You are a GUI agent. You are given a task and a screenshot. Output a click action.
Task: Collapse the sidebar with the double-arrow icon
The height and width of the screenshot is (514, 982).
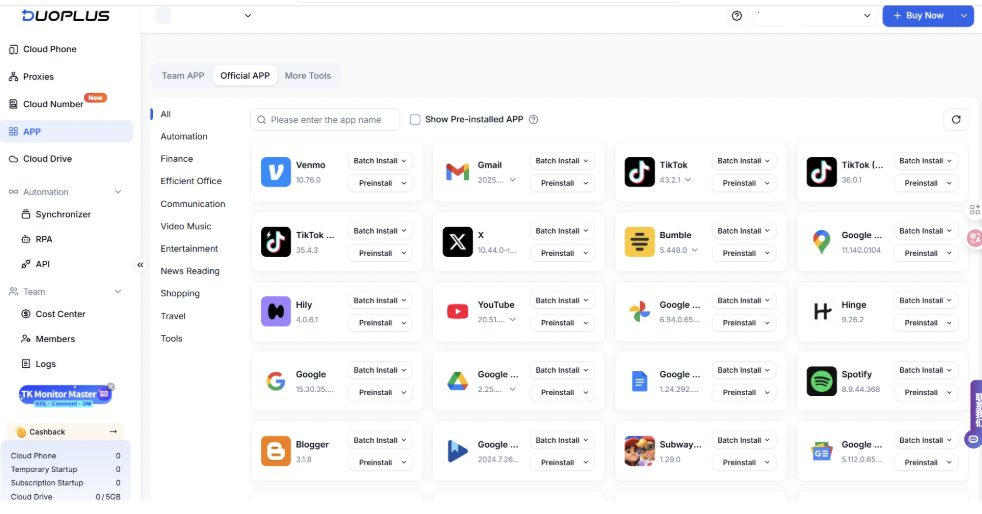[140, 265]
